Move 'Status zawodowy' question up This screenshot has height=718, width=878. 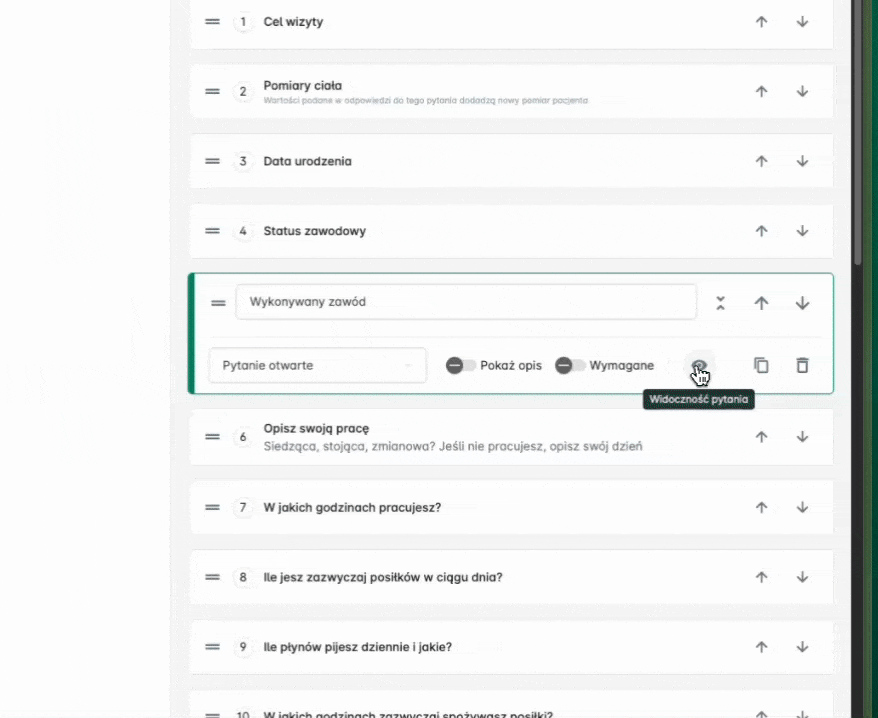pos(761,231)
